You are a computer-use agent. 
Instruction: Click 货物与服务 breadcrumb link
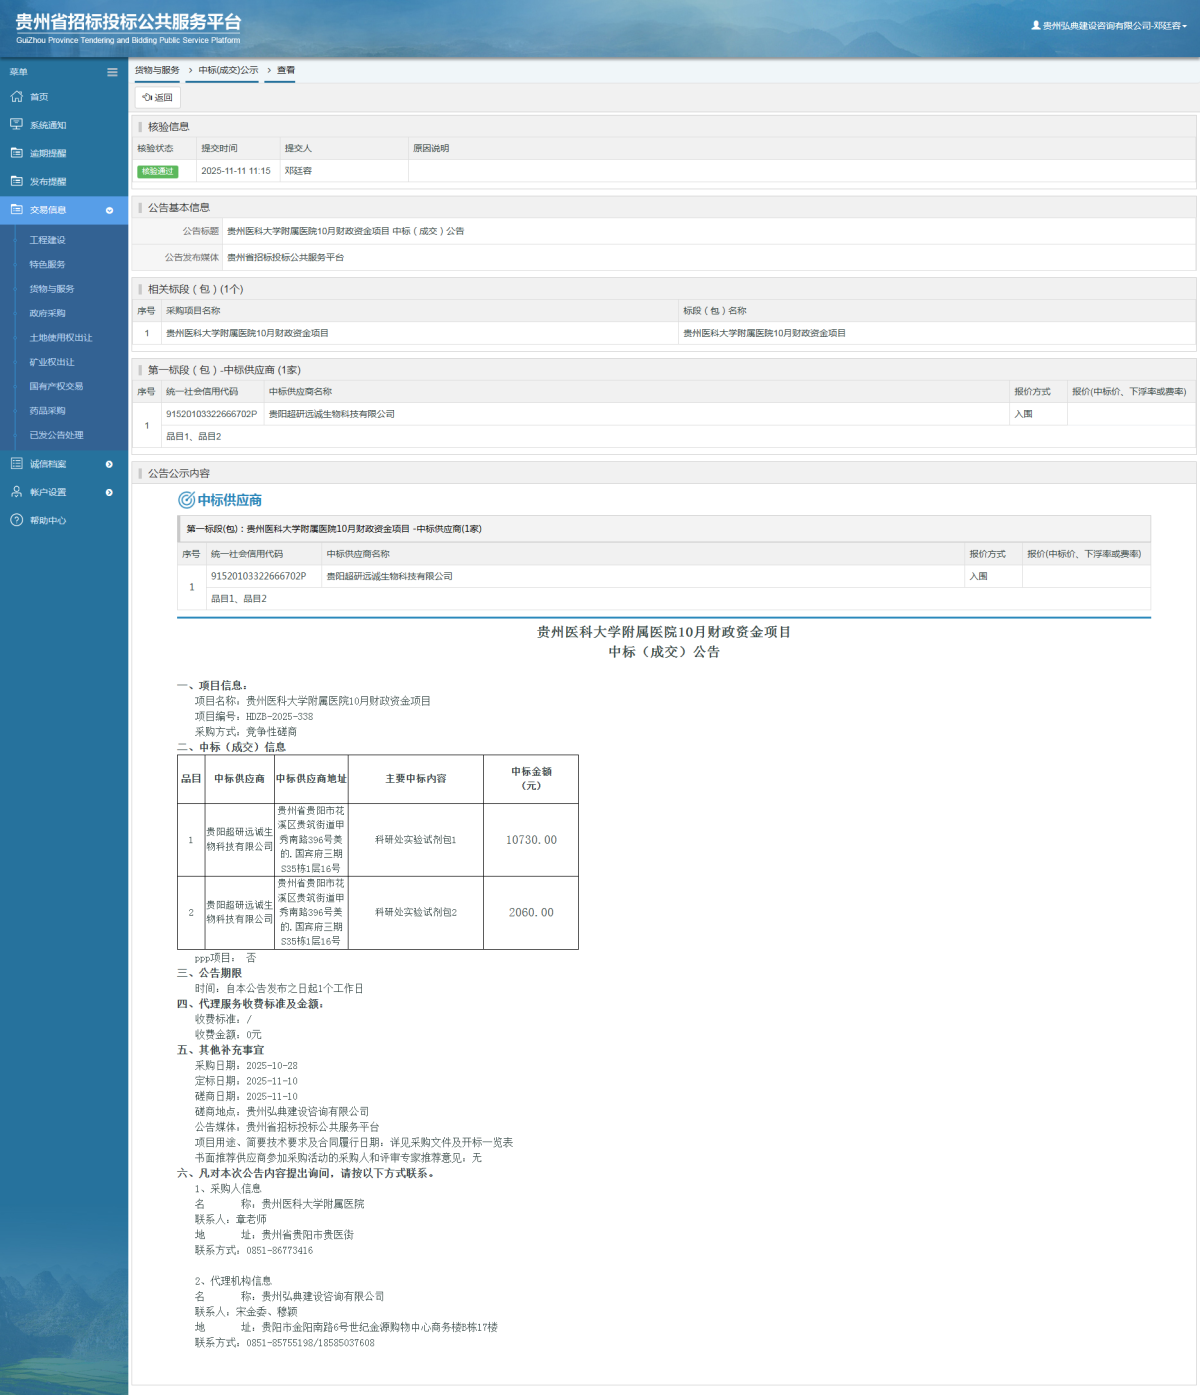[157, 70]
